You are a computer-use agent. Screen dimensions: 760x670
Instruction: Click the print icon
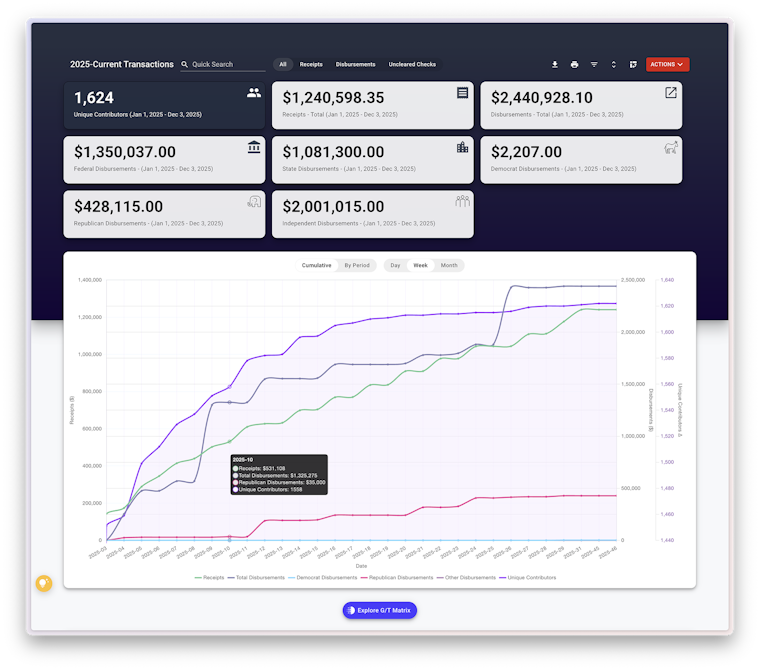(574, 64)
